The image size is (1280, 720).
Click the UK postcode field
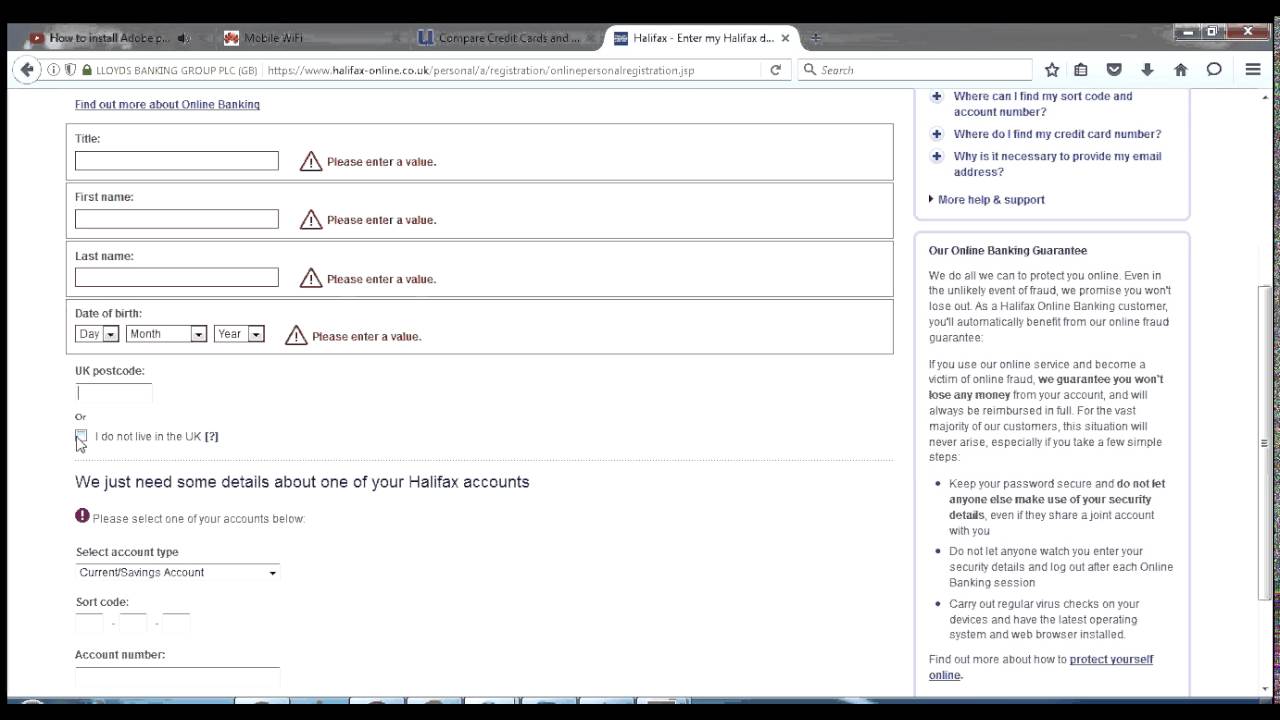tap(114, 393)
